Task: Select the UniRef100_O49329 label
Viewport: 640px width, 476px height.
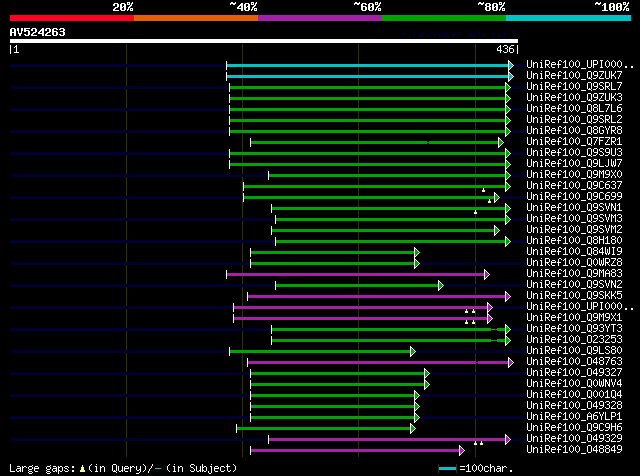Action: 574,439
